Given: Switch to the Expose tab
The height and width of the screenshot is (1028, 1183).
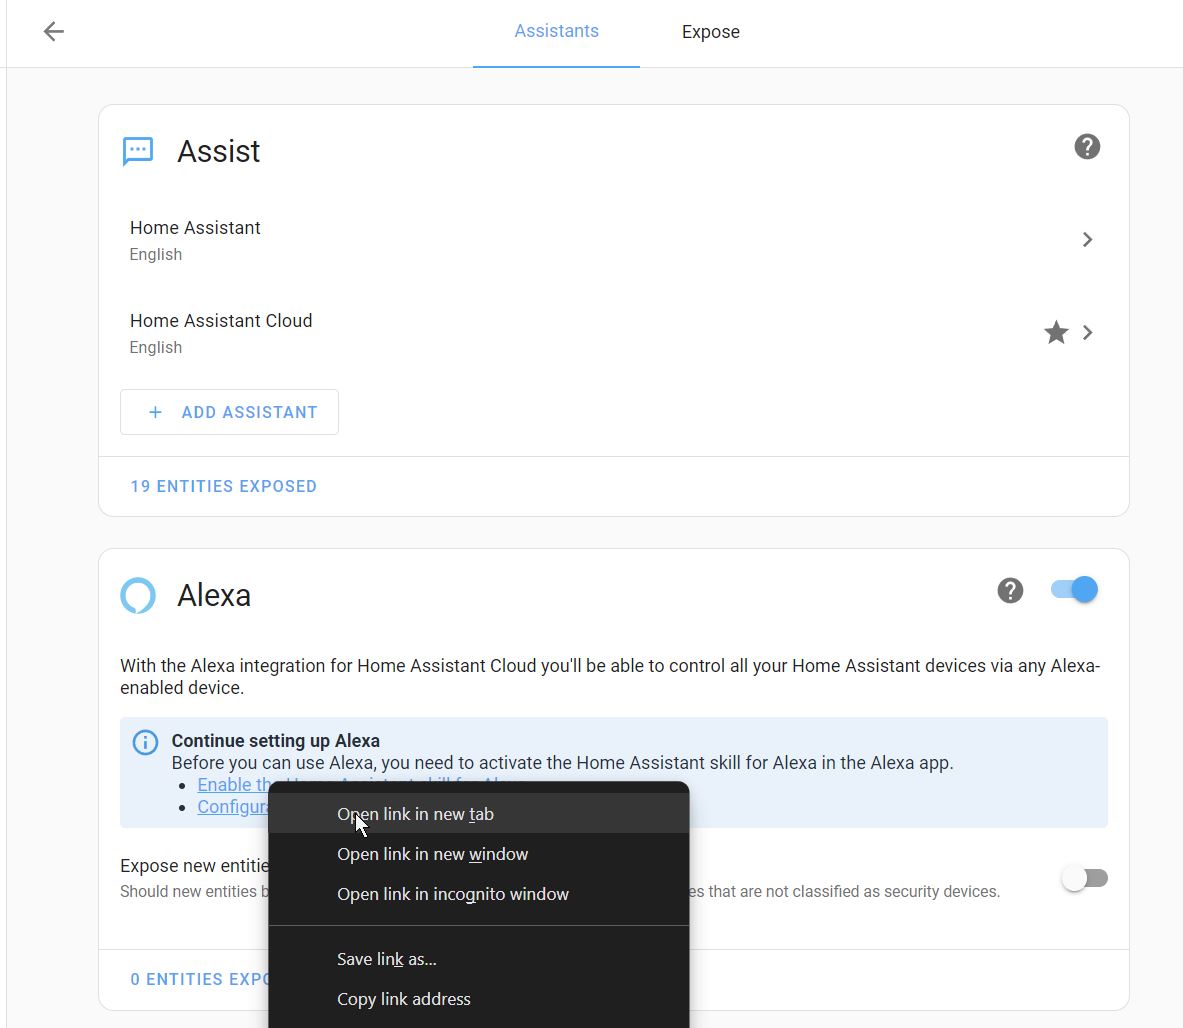Looking at the screenshot, I should [x=710, y=32].
